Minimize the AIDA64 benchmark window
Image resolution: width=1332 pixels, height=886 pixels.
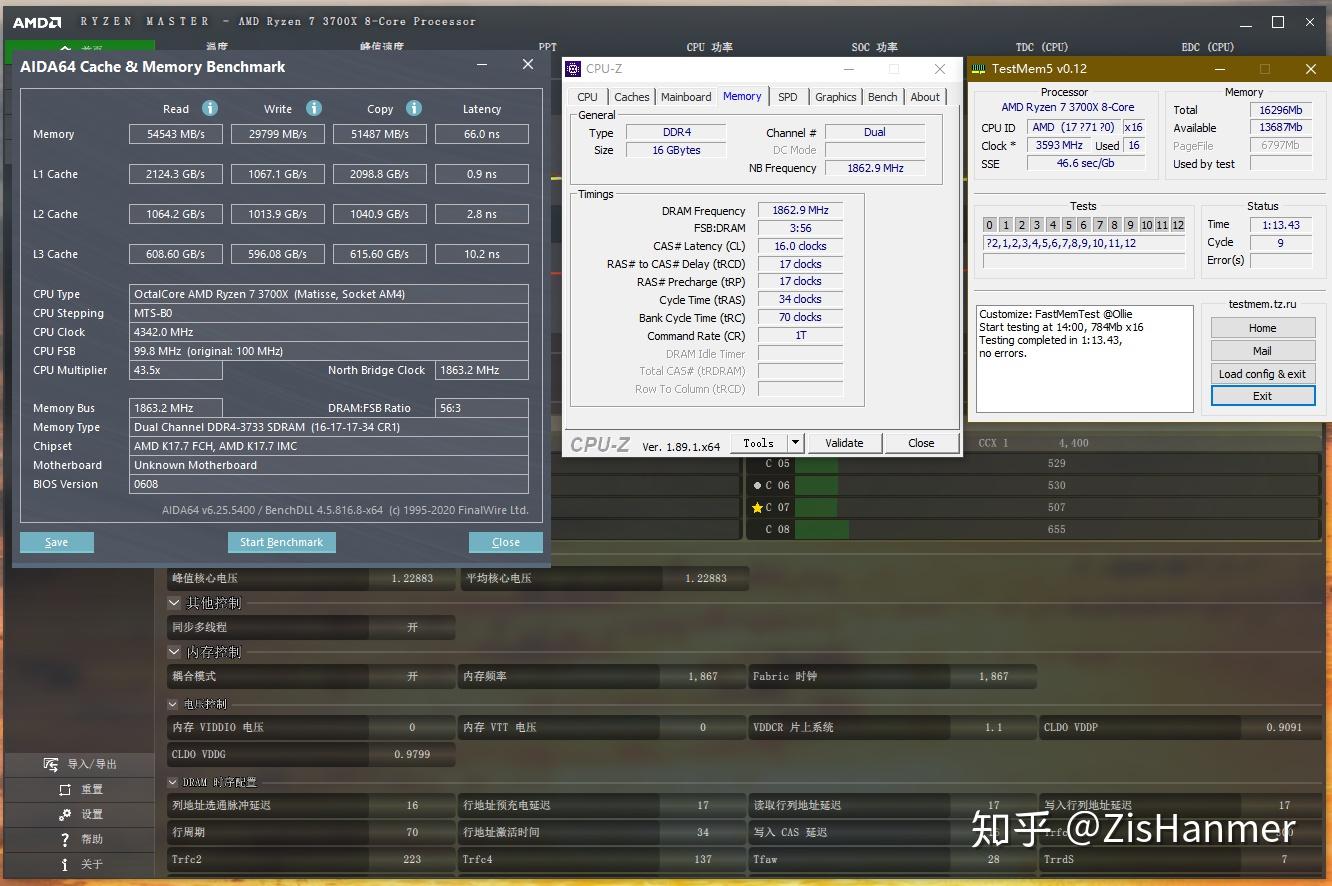point(482,65)
